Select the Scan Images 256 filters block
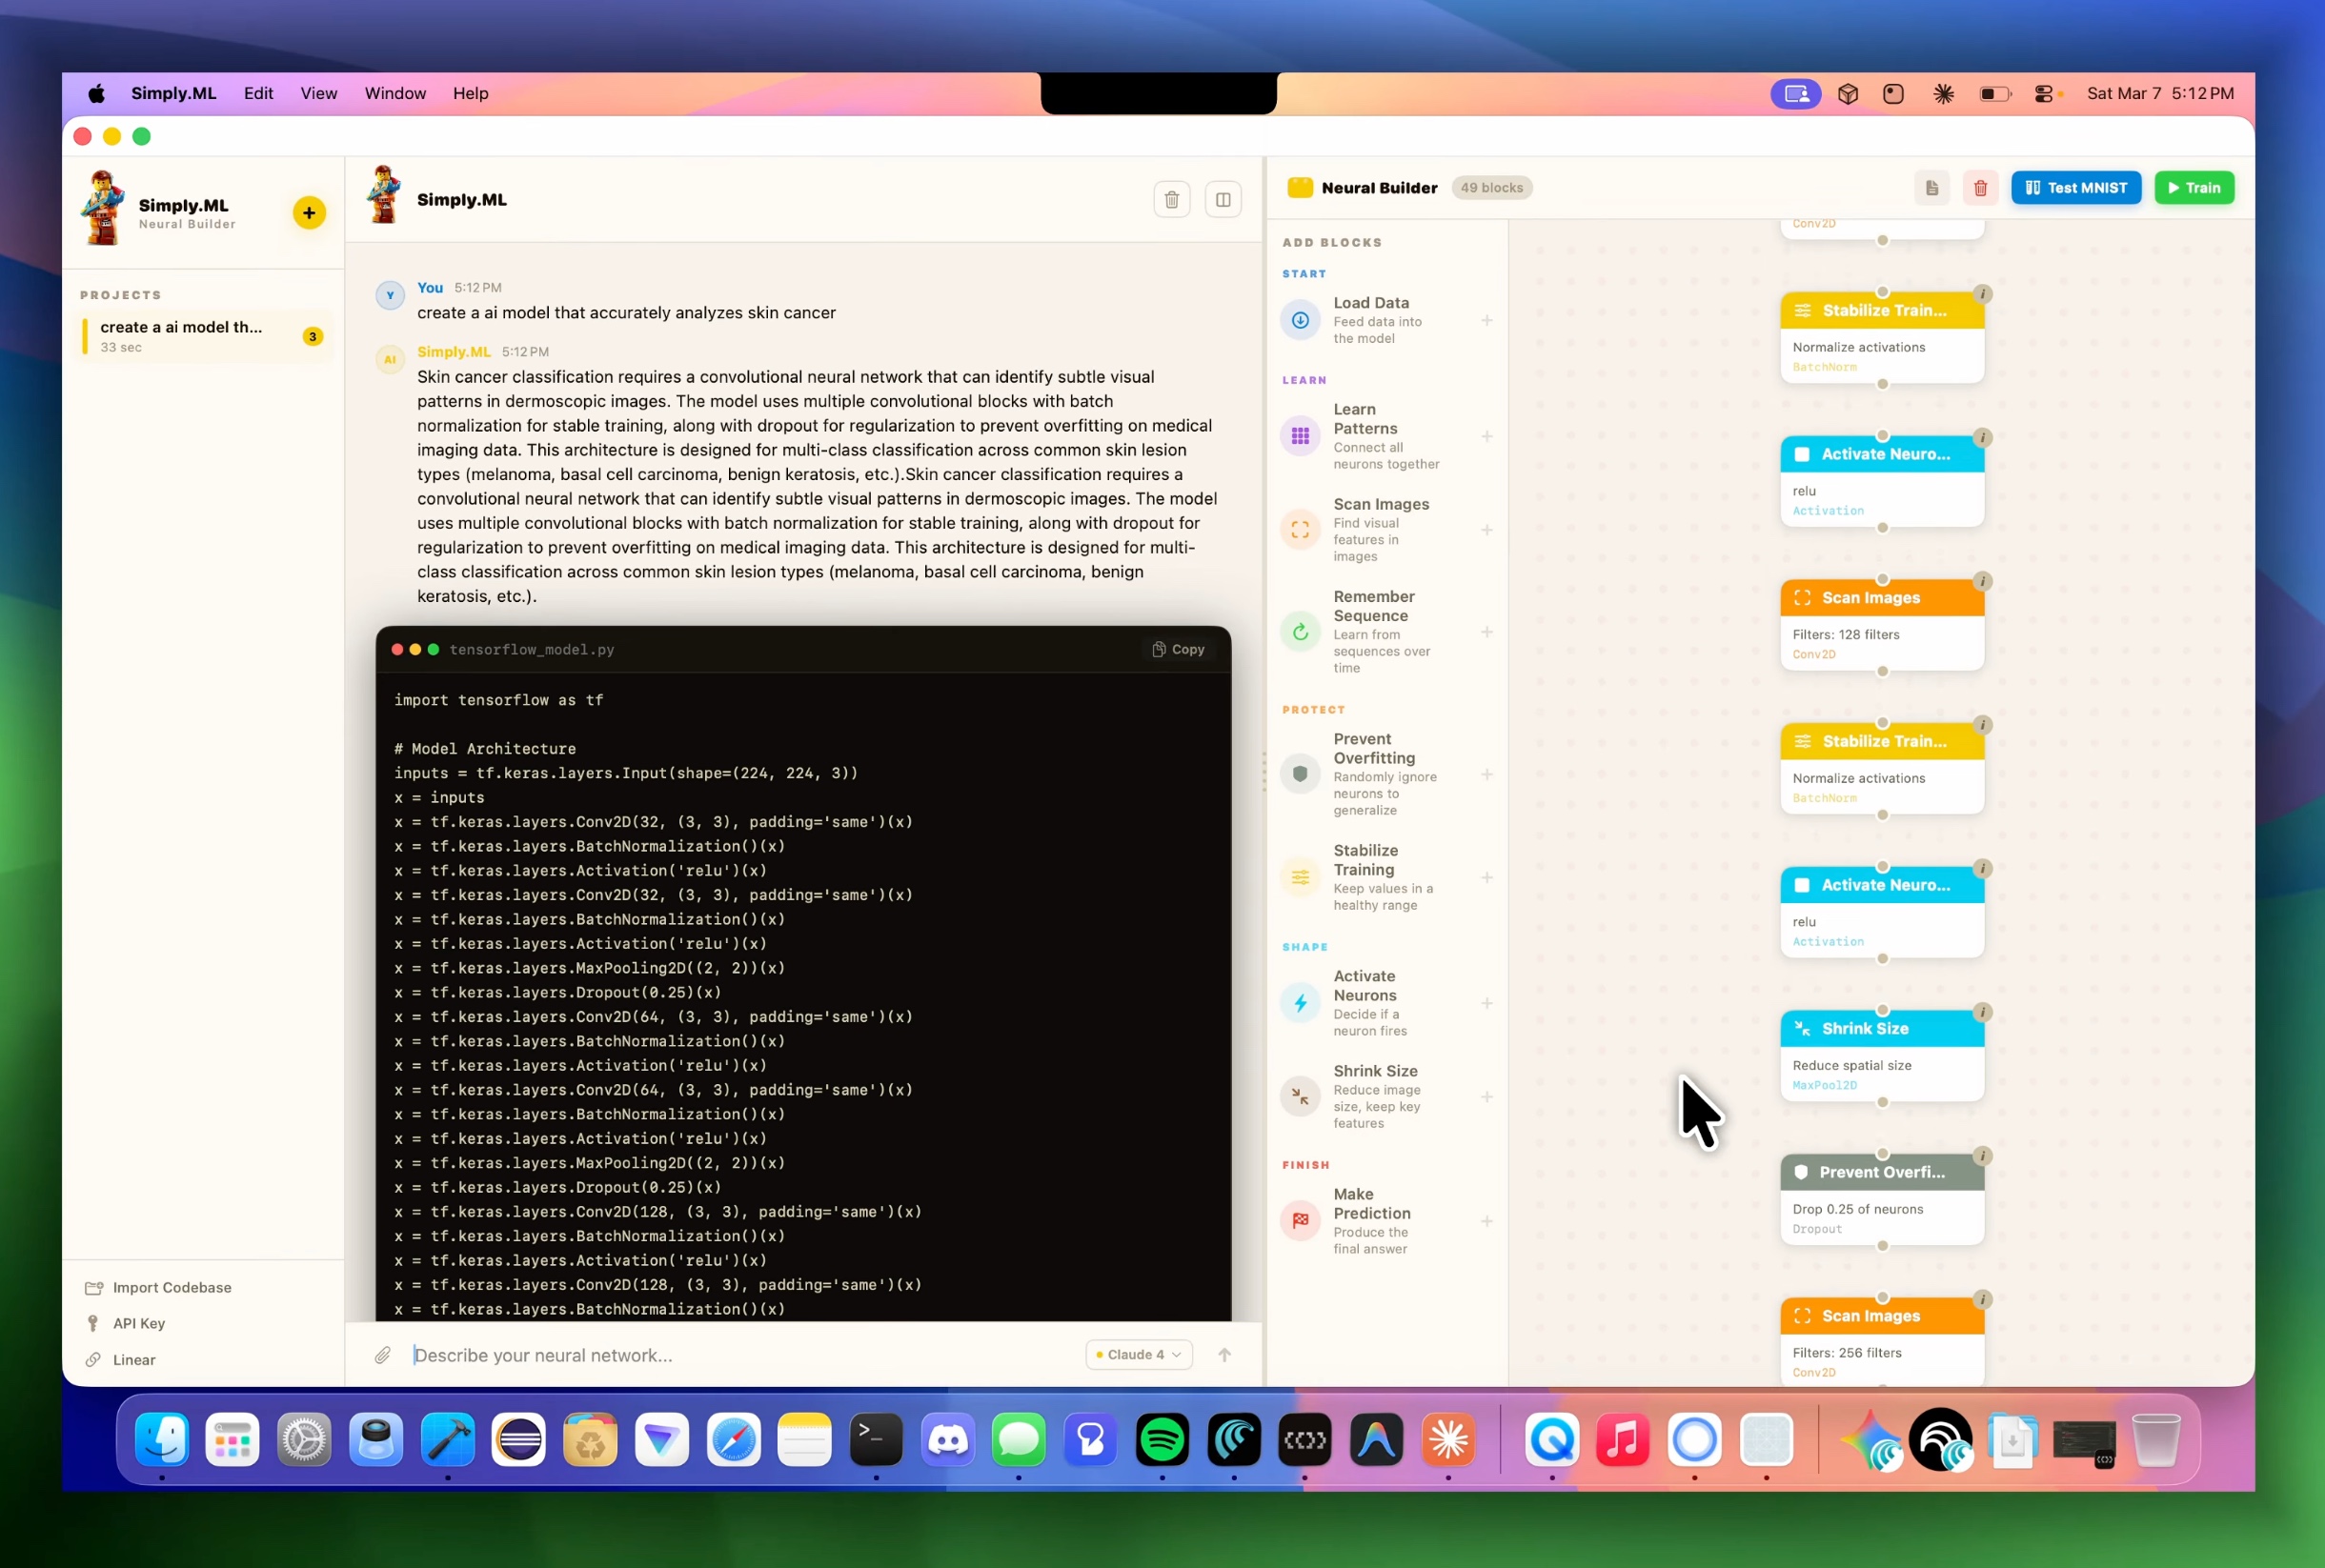This screenshot has height=1568, width=2325. 1882,1342
